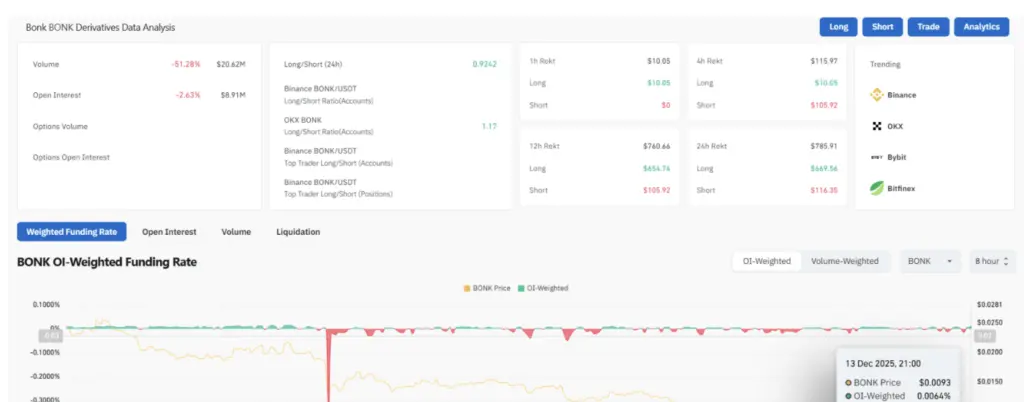Click the left chart range handle

[51, 336]
